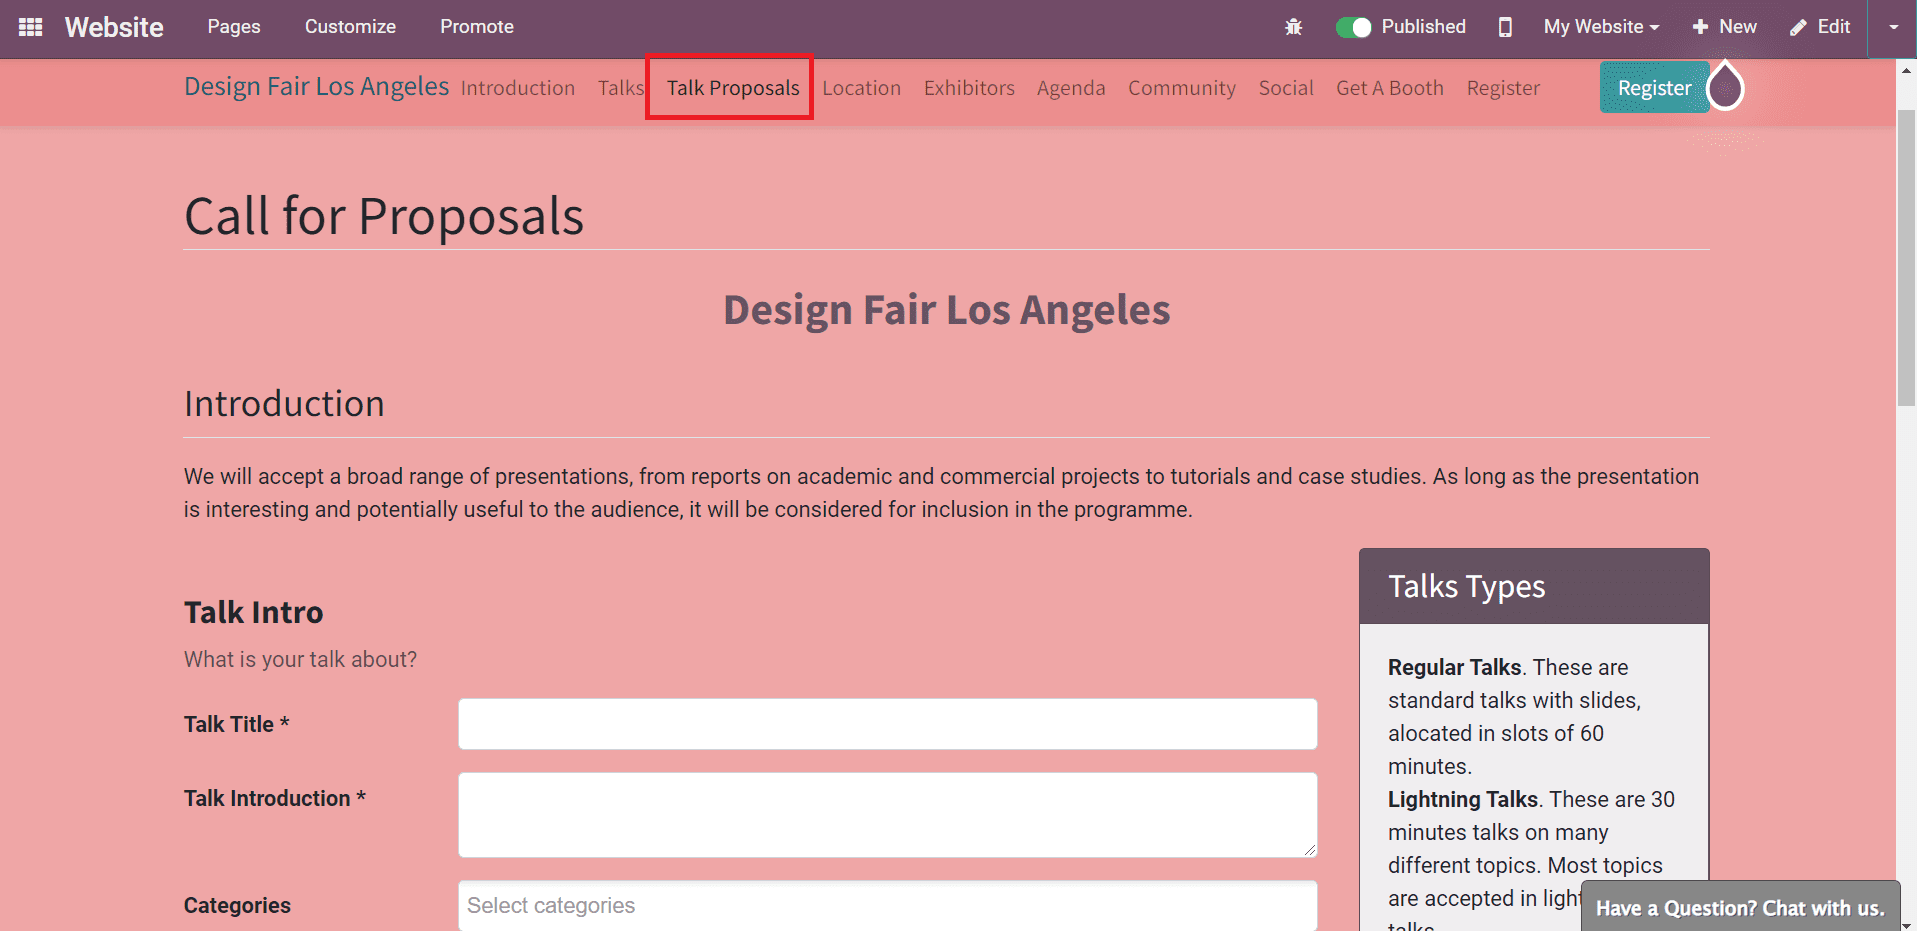The width and height of the screenshot is (1917, 931).
Task: Click the debug bug icon in the toolbar
Action: tap(1293, 27)
